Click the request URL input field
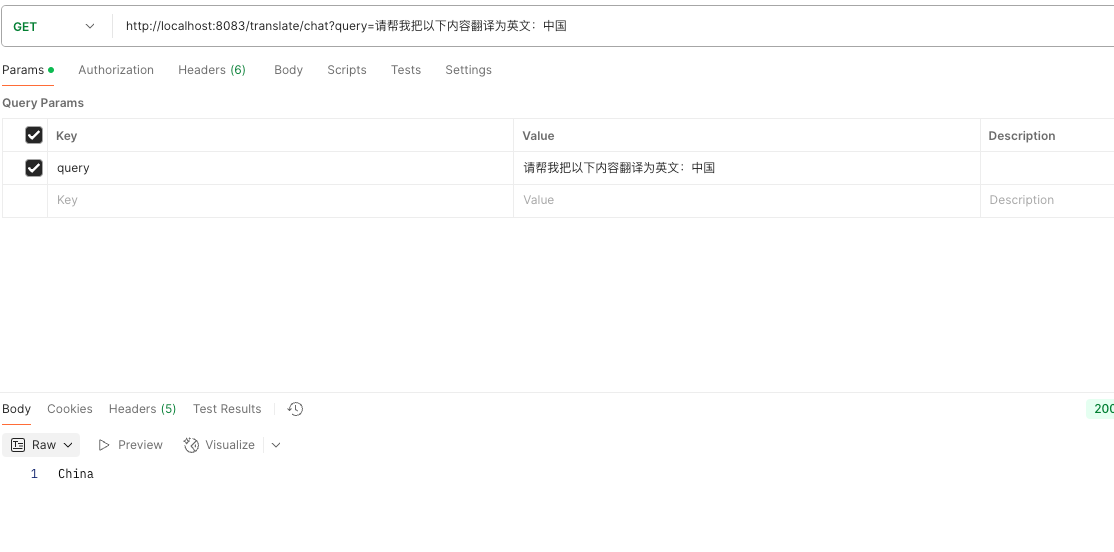Viewport: 1114px width, 552px height. point(600,26)
